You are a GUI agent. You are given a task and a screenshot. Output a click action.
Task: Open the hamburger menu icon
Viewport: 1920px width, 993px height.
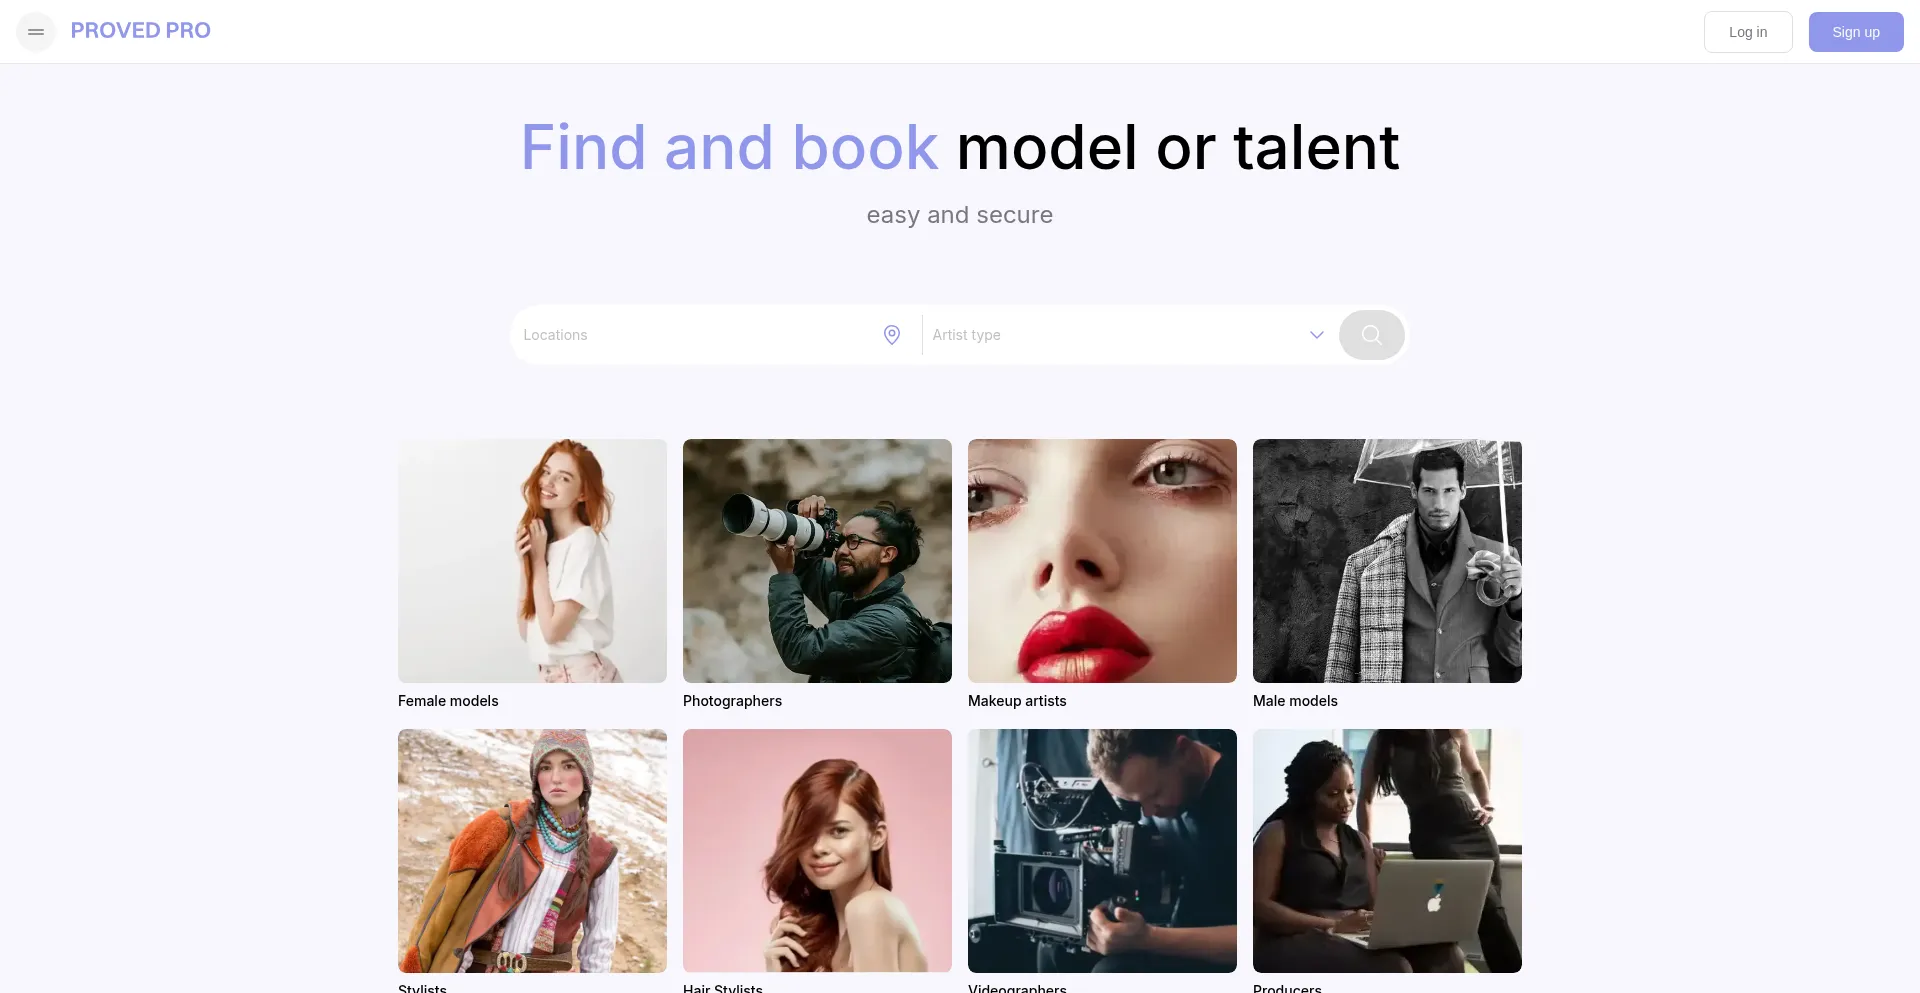pos(36,32)
